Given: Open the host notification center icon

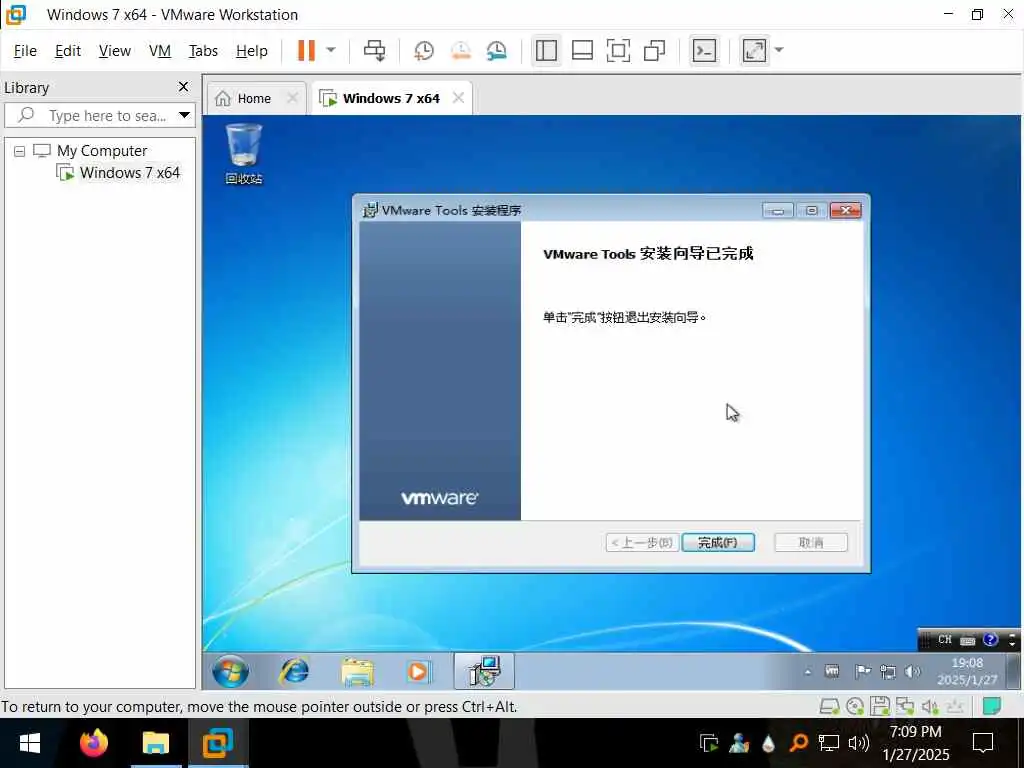Looking at the screenshot, I should (x=983, y=743).
